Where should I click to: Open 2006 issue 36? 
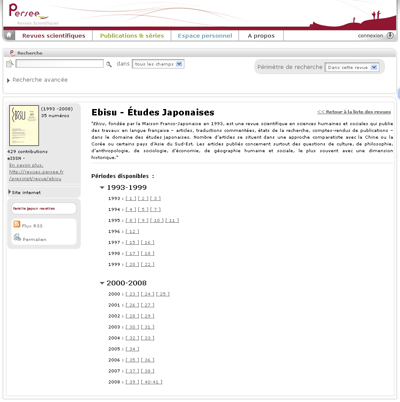click(x=148, y=360)
